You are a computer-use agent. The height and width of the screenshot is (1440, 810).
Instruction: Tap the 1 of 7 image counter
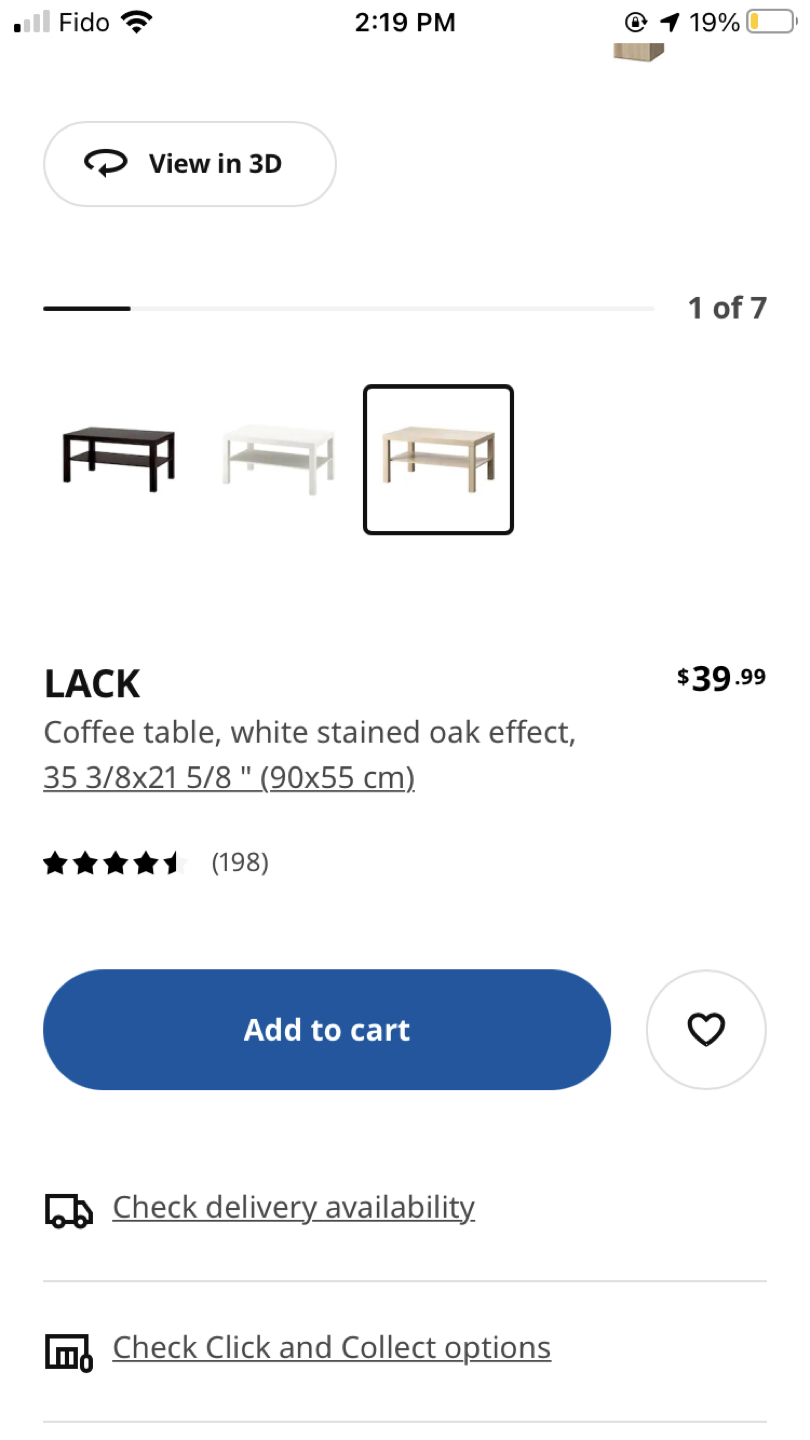727,308
